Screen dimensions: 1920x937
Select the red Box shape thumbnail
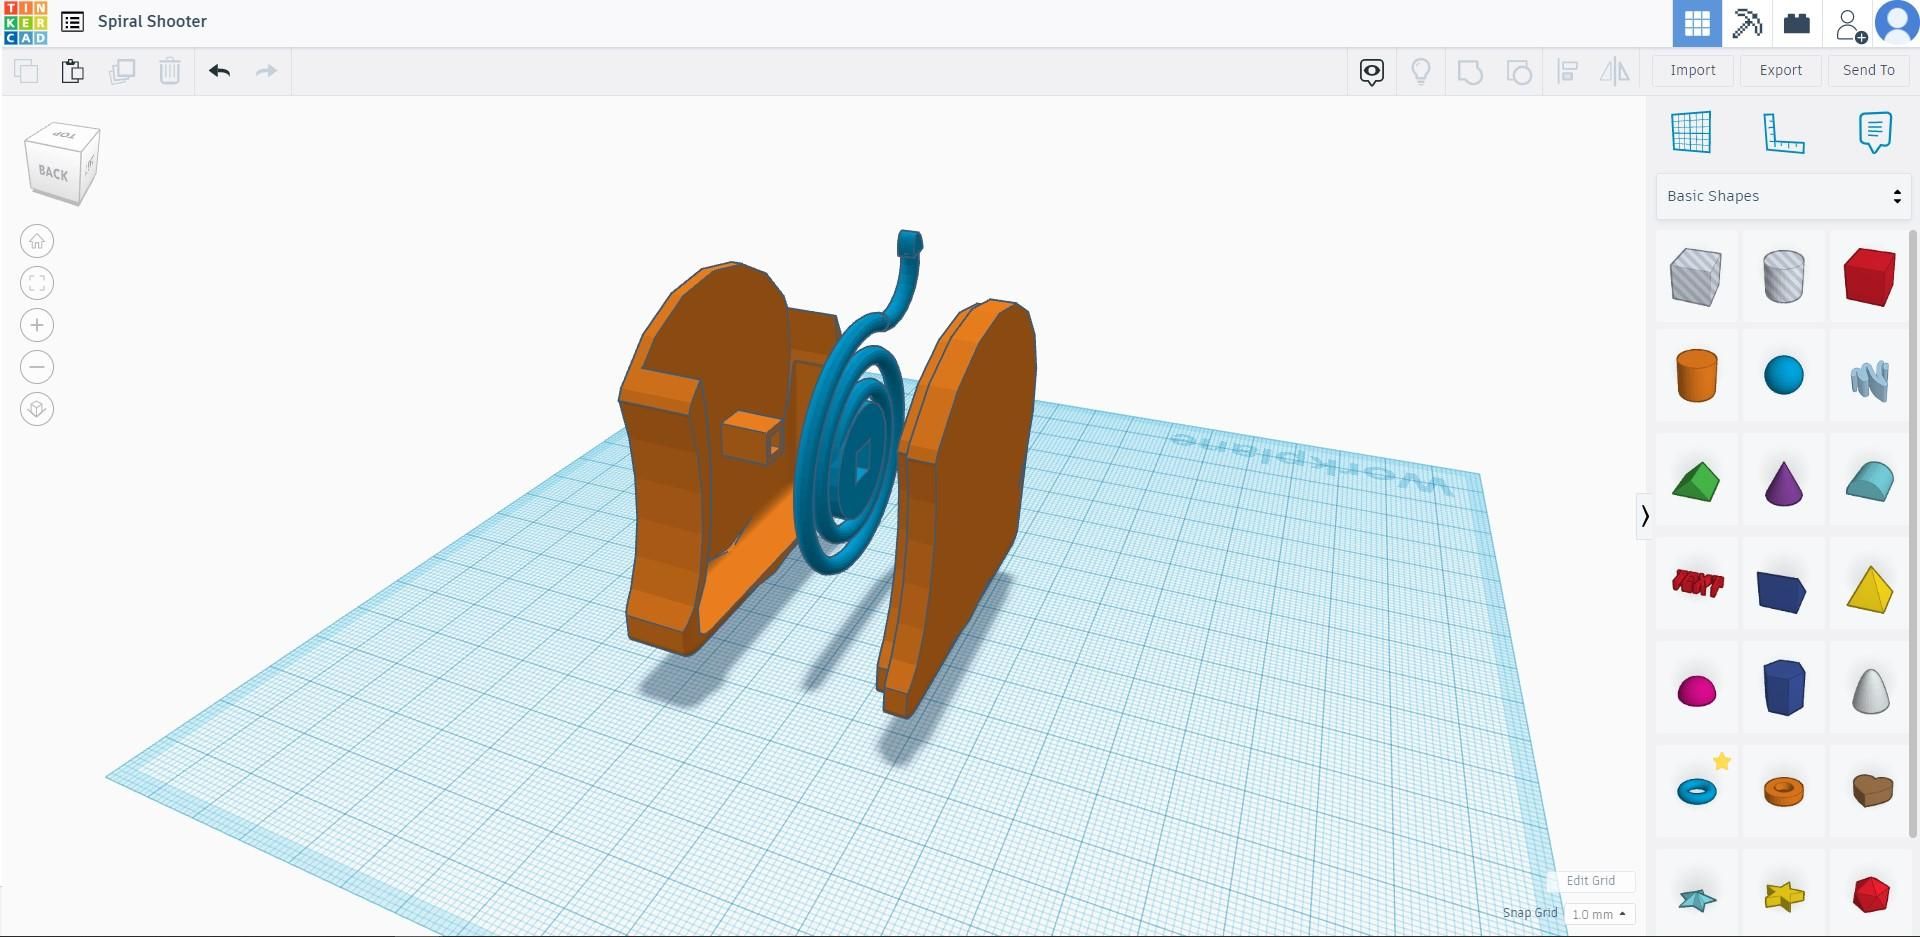tap(1869, 276)
